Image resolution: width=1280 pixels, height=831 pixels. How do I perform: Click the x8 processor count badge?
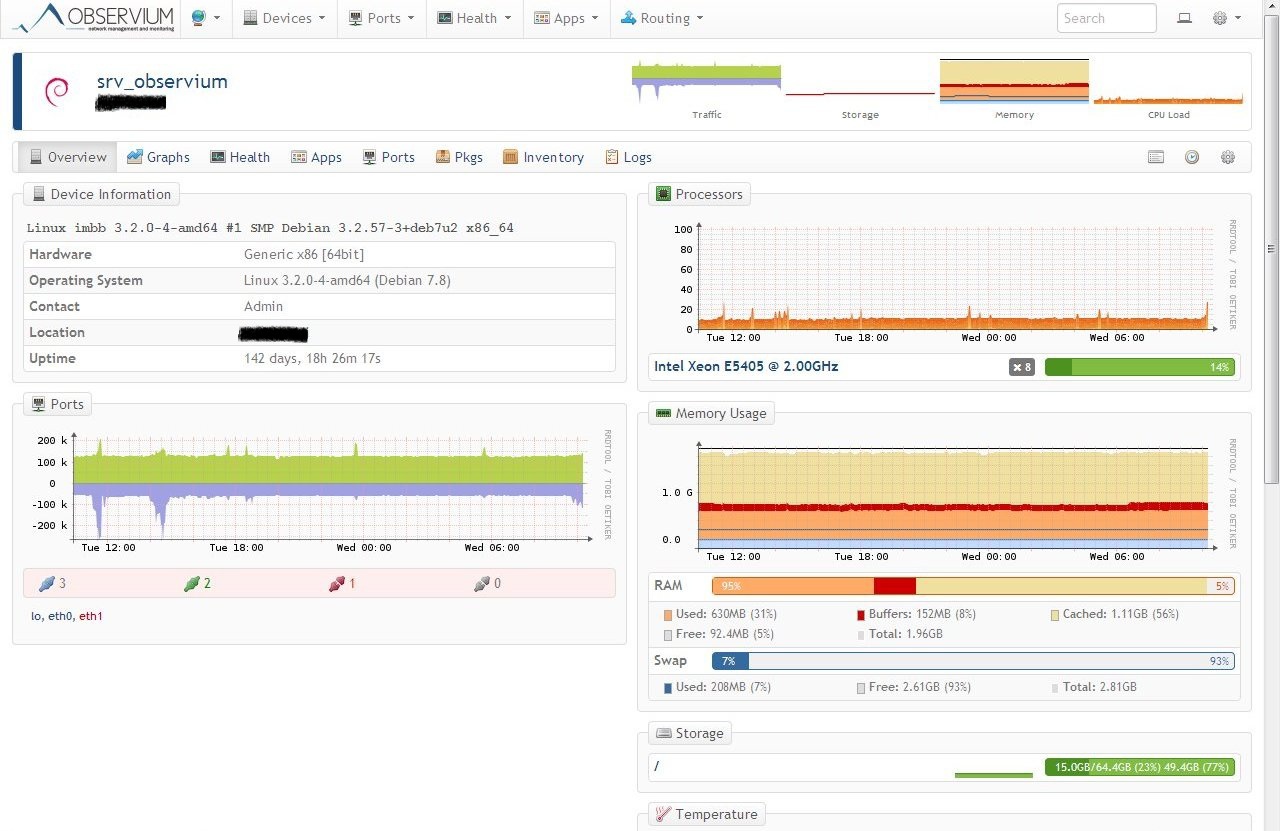coord(1021,367)
